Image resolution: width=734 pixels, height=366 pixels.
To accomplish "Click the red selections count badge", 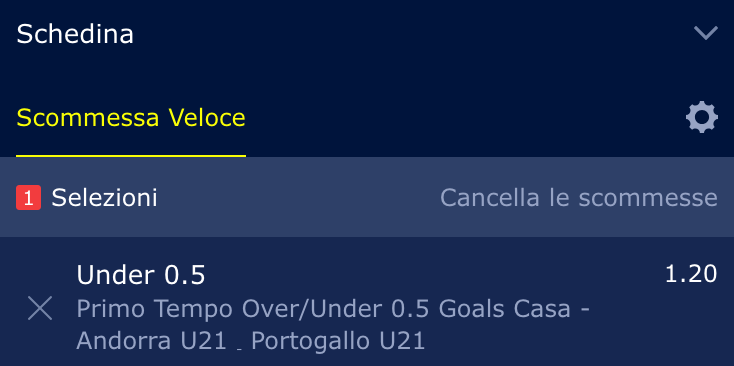I will point(29,198).
